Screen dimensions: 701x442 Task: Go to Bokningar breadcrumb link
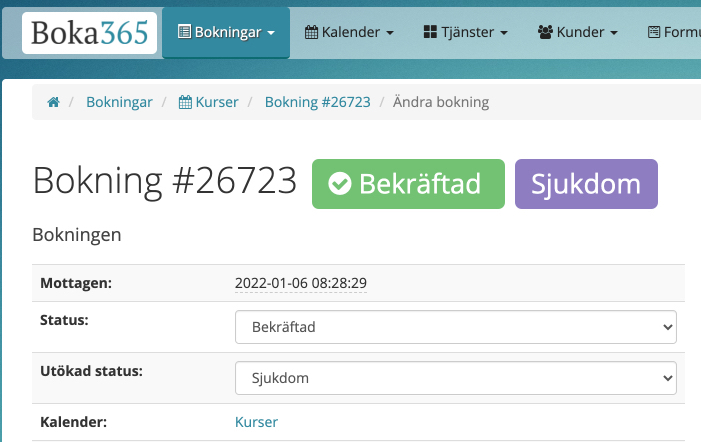coord(119,102)
